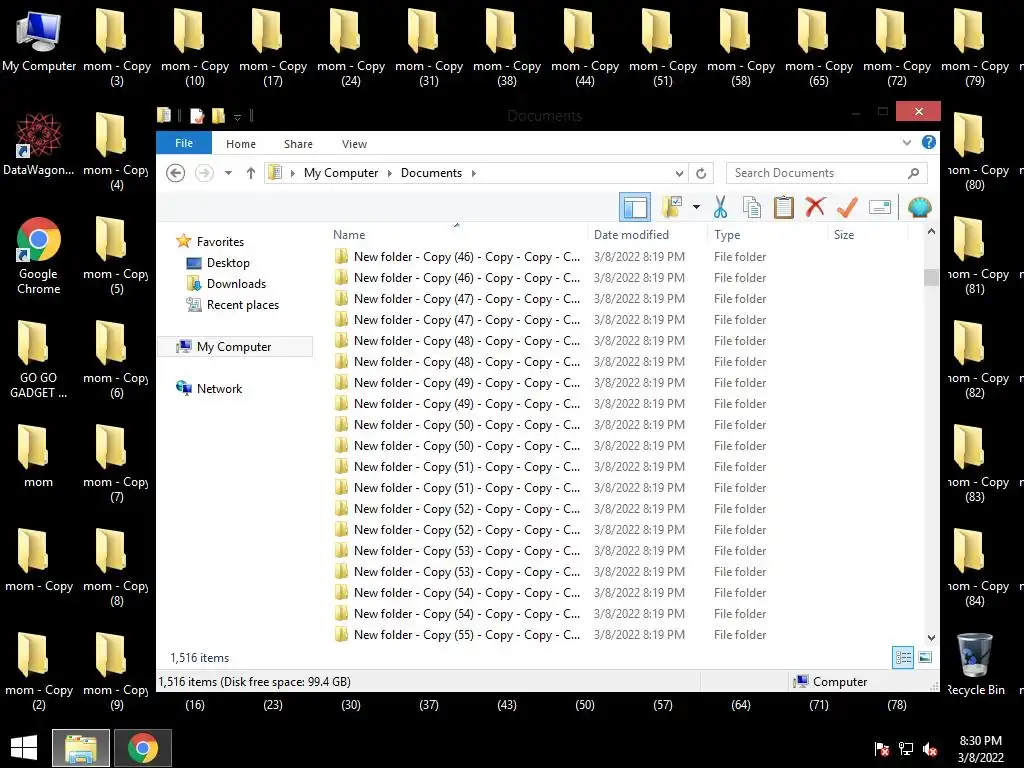Select Favorites in navigation pane
Image resolution: width=1024 pixels, height=768 pixels.
(210, 242)
